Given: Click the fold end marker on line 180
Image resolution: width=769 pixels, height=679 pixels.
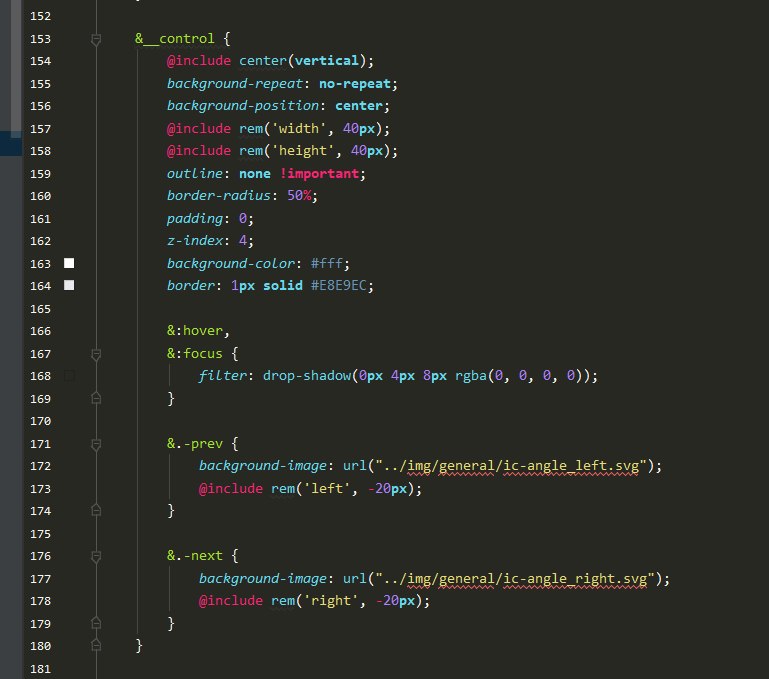Looking at the screenshot, I should point(96,645).
